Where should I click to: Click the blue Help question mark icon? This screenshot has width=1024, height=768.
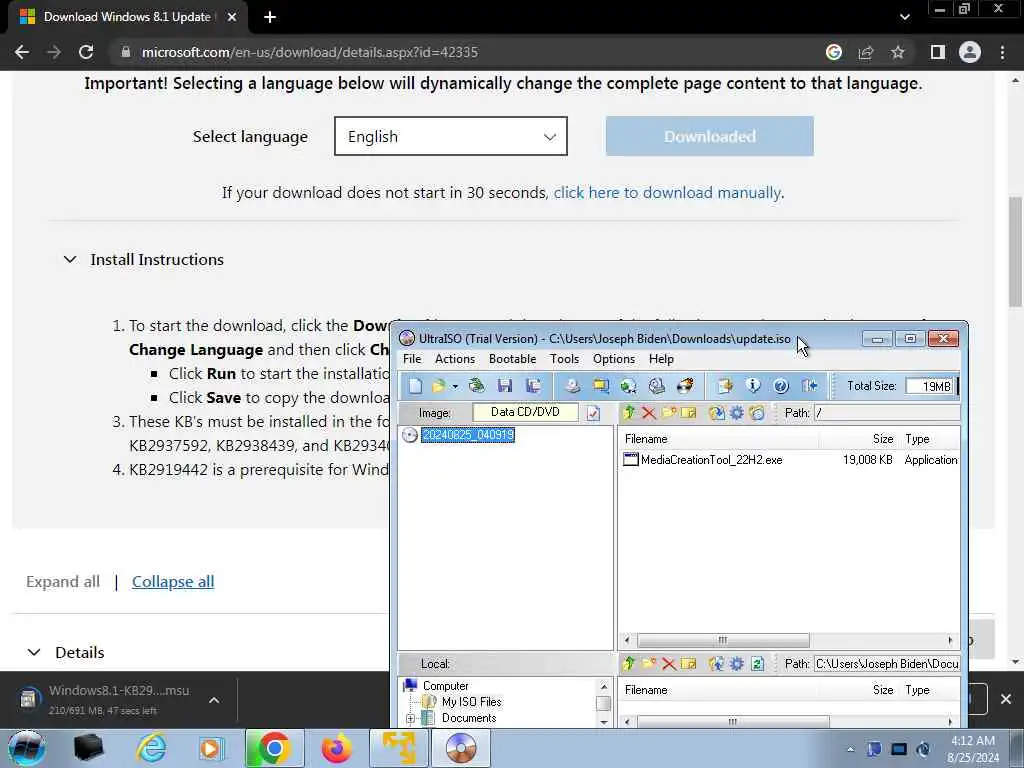pos(781,386)
